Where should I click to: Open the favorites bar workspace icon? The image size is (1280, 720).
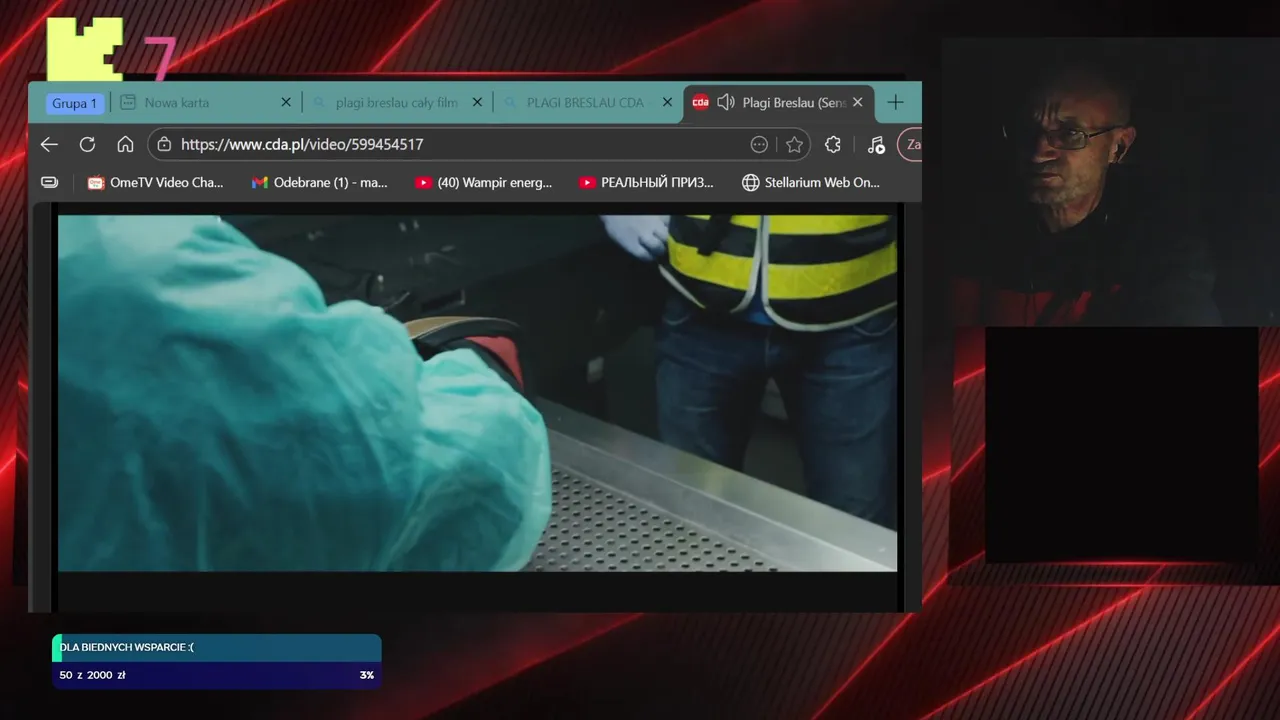[49, 182]
